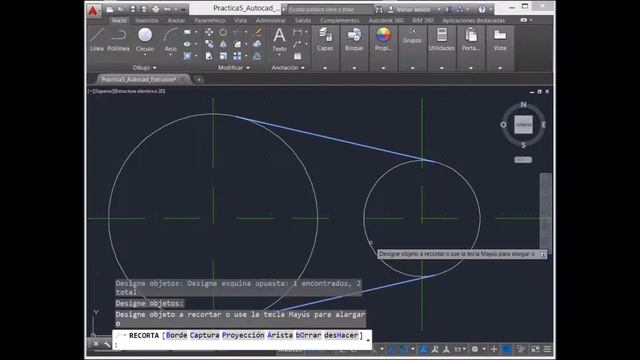
Task: Click the Captura command option
Action: [x=204, y=335]
